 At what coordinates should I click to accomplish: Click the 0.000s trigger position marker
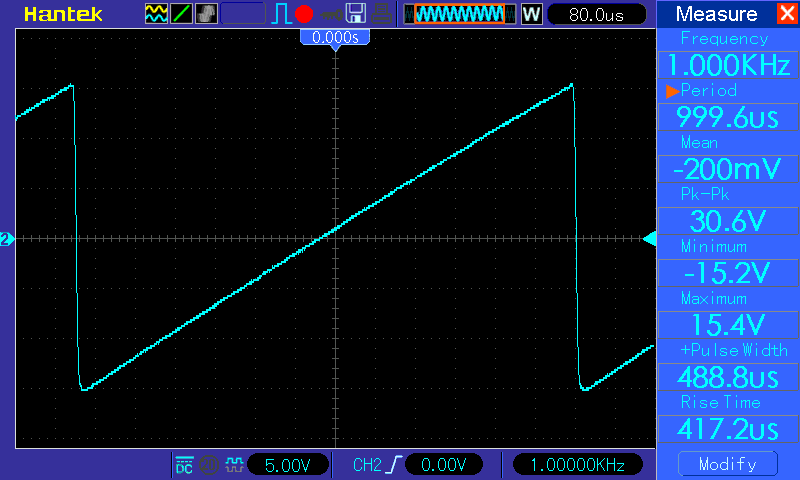[335, 37]
